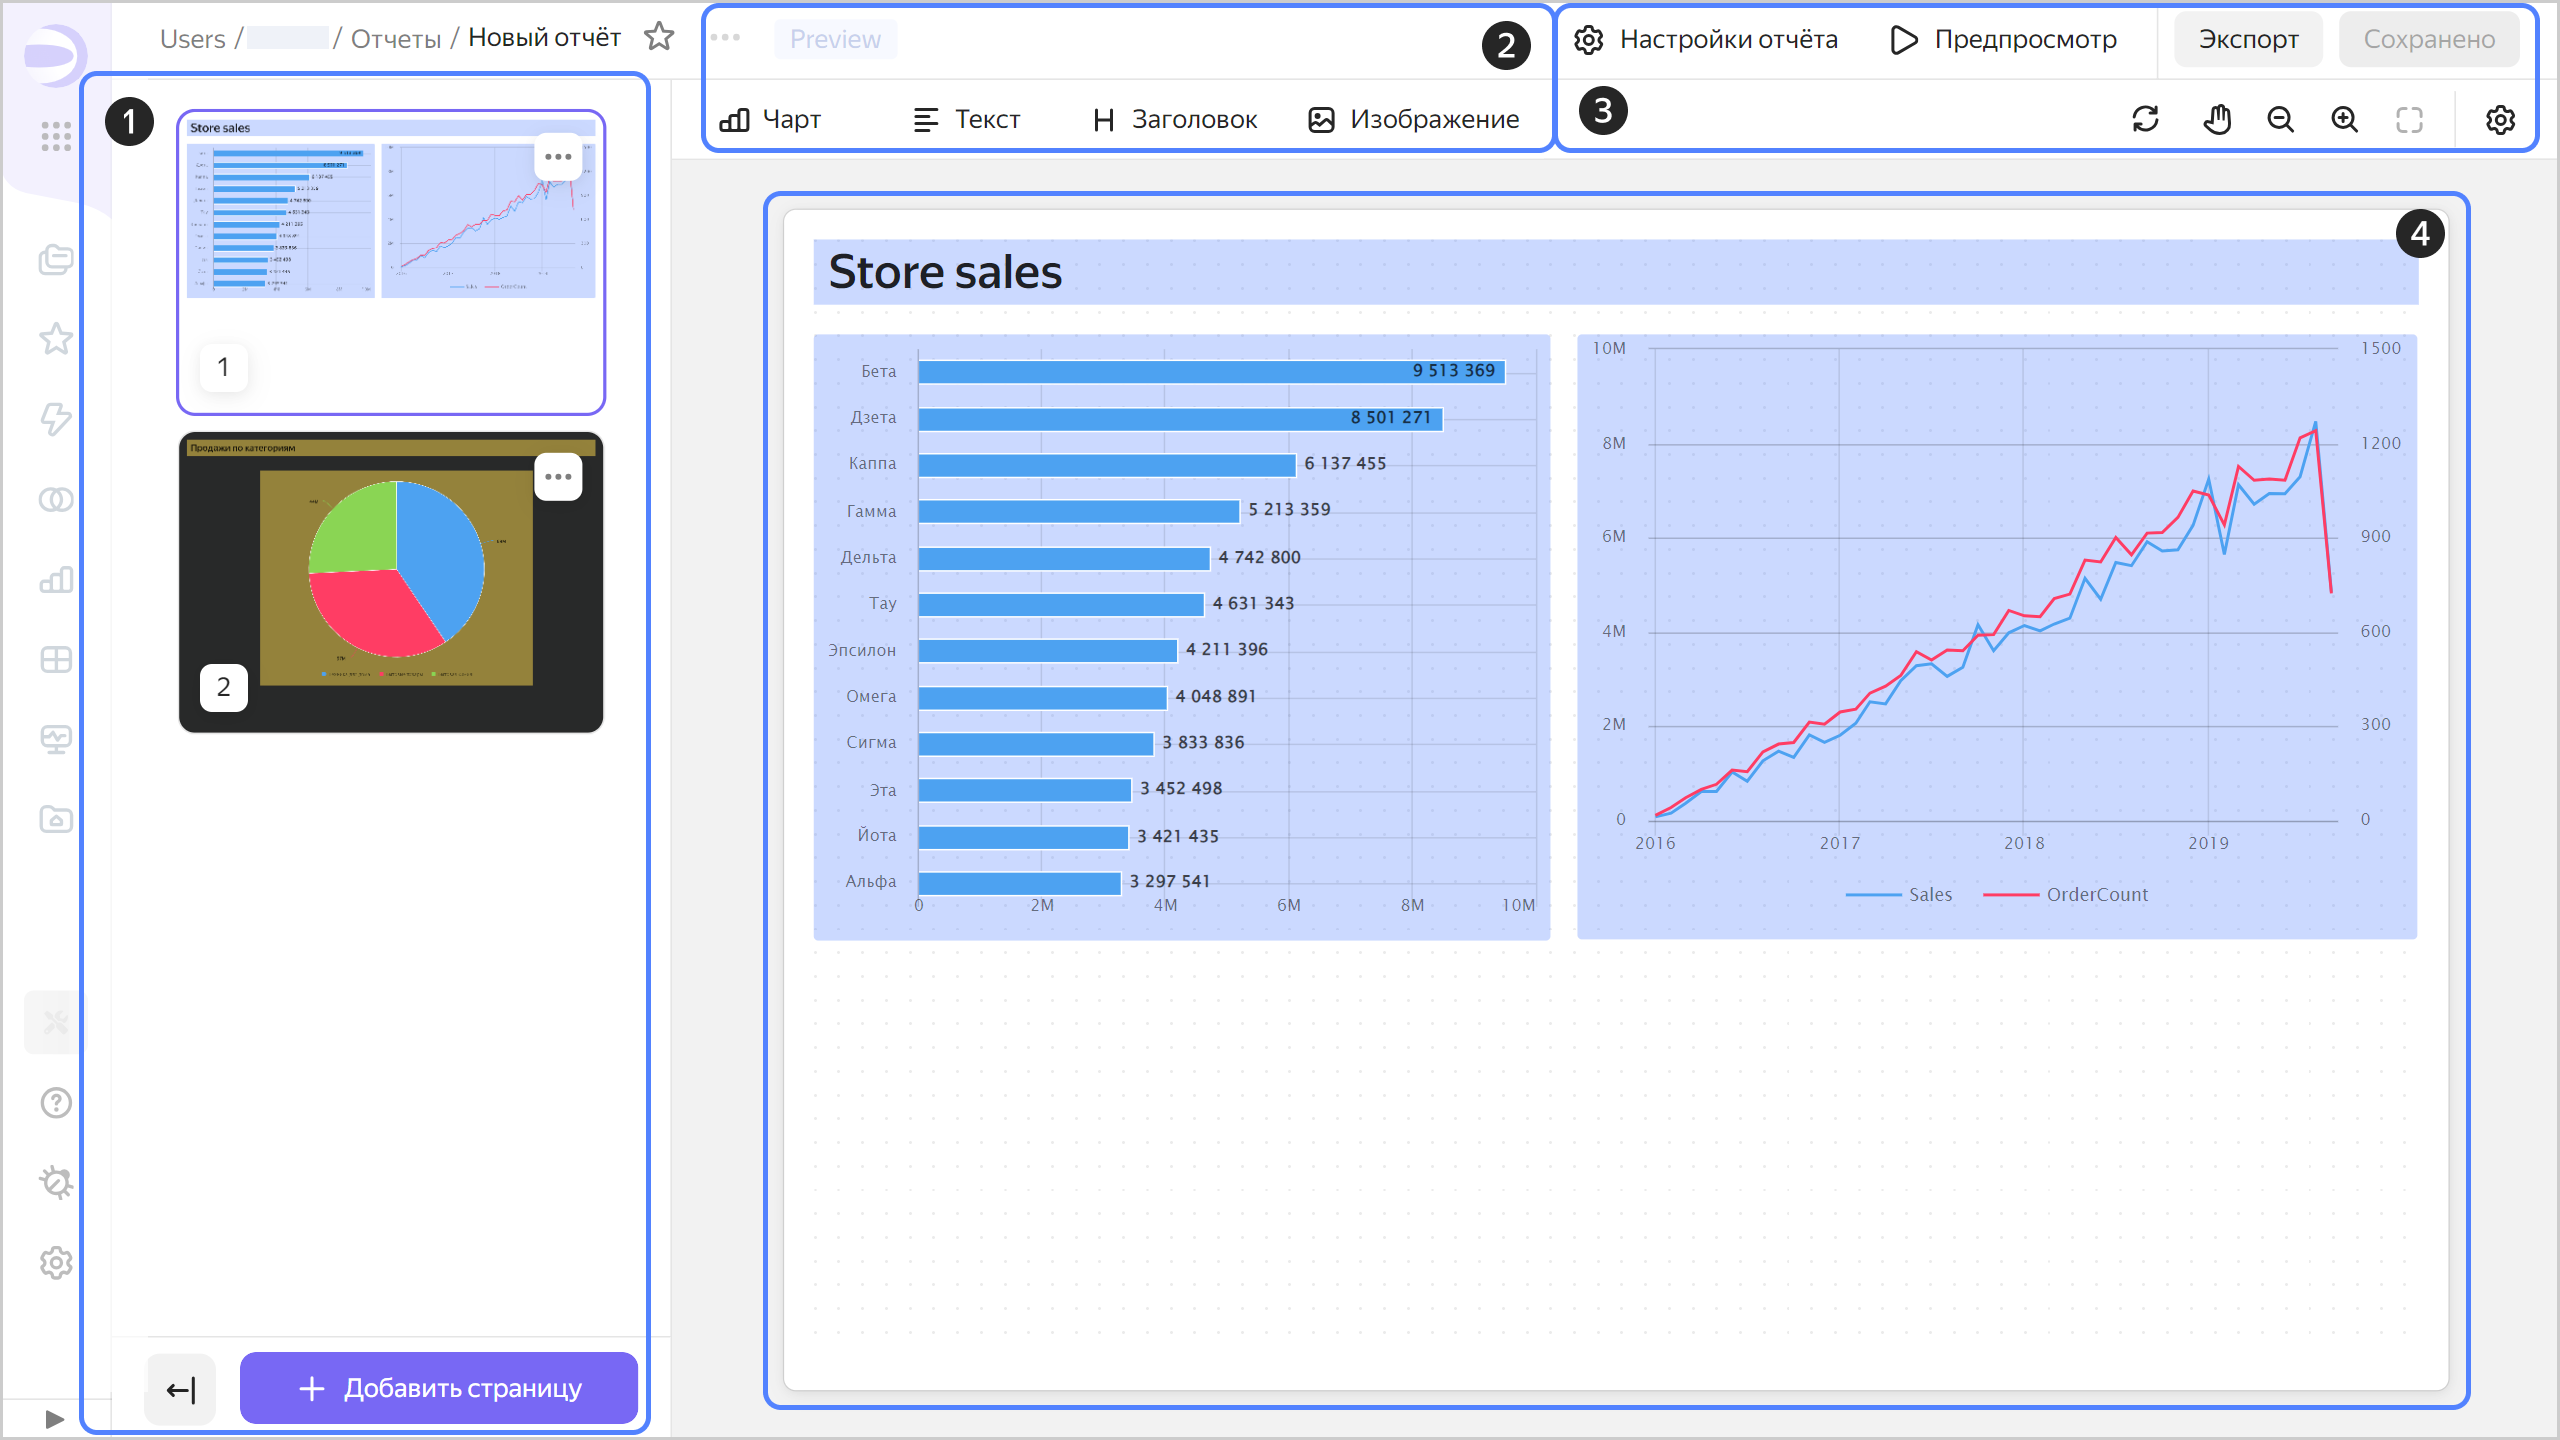Screen dimensions: 2560x1440
Task: Open the three-dot menu near Preview label
Action: 725,38
